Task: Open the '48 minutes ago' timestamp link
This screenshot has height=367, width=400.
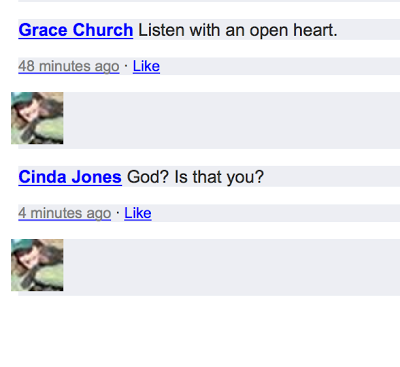Action: (69, 66)
